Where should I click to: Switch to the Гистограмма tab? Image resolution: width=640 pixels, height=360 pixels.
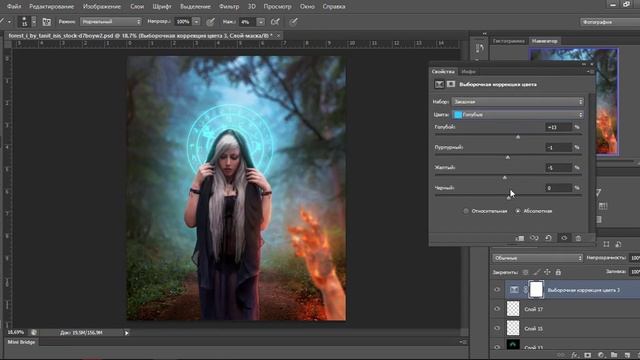click(509, 41)
